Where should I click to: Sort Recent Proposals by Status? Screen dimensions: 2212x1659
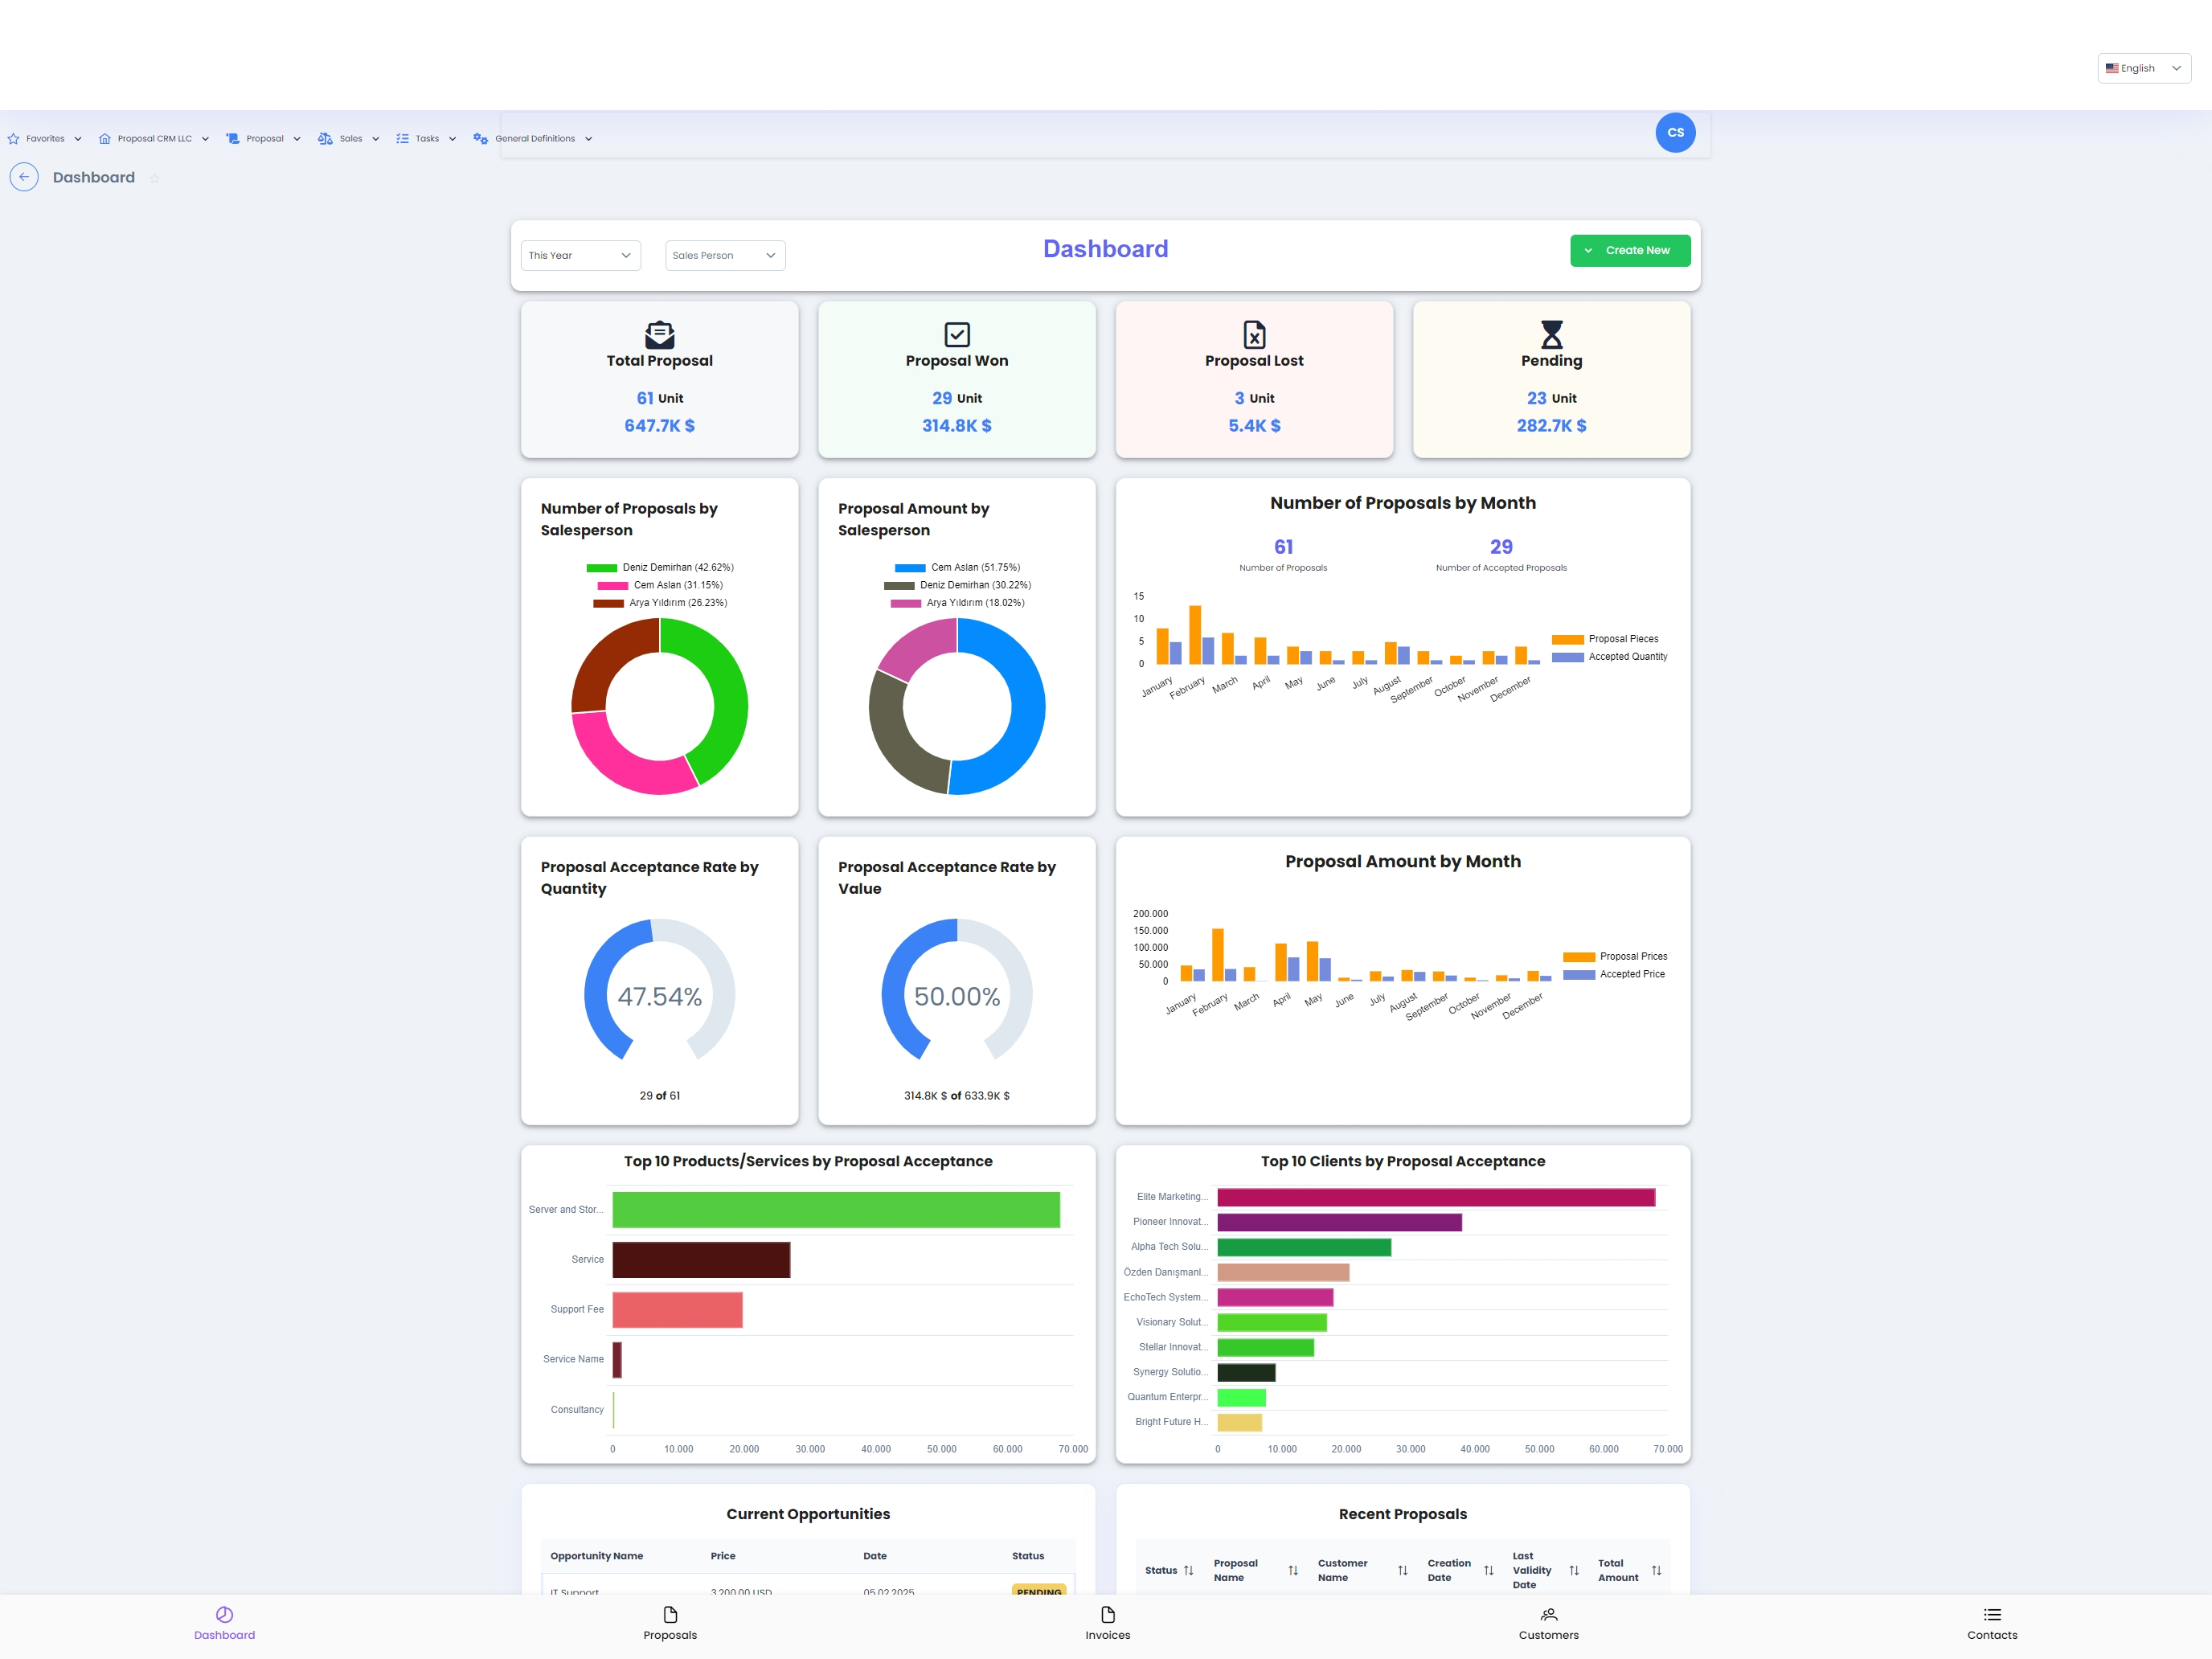coord(1188,1570)
